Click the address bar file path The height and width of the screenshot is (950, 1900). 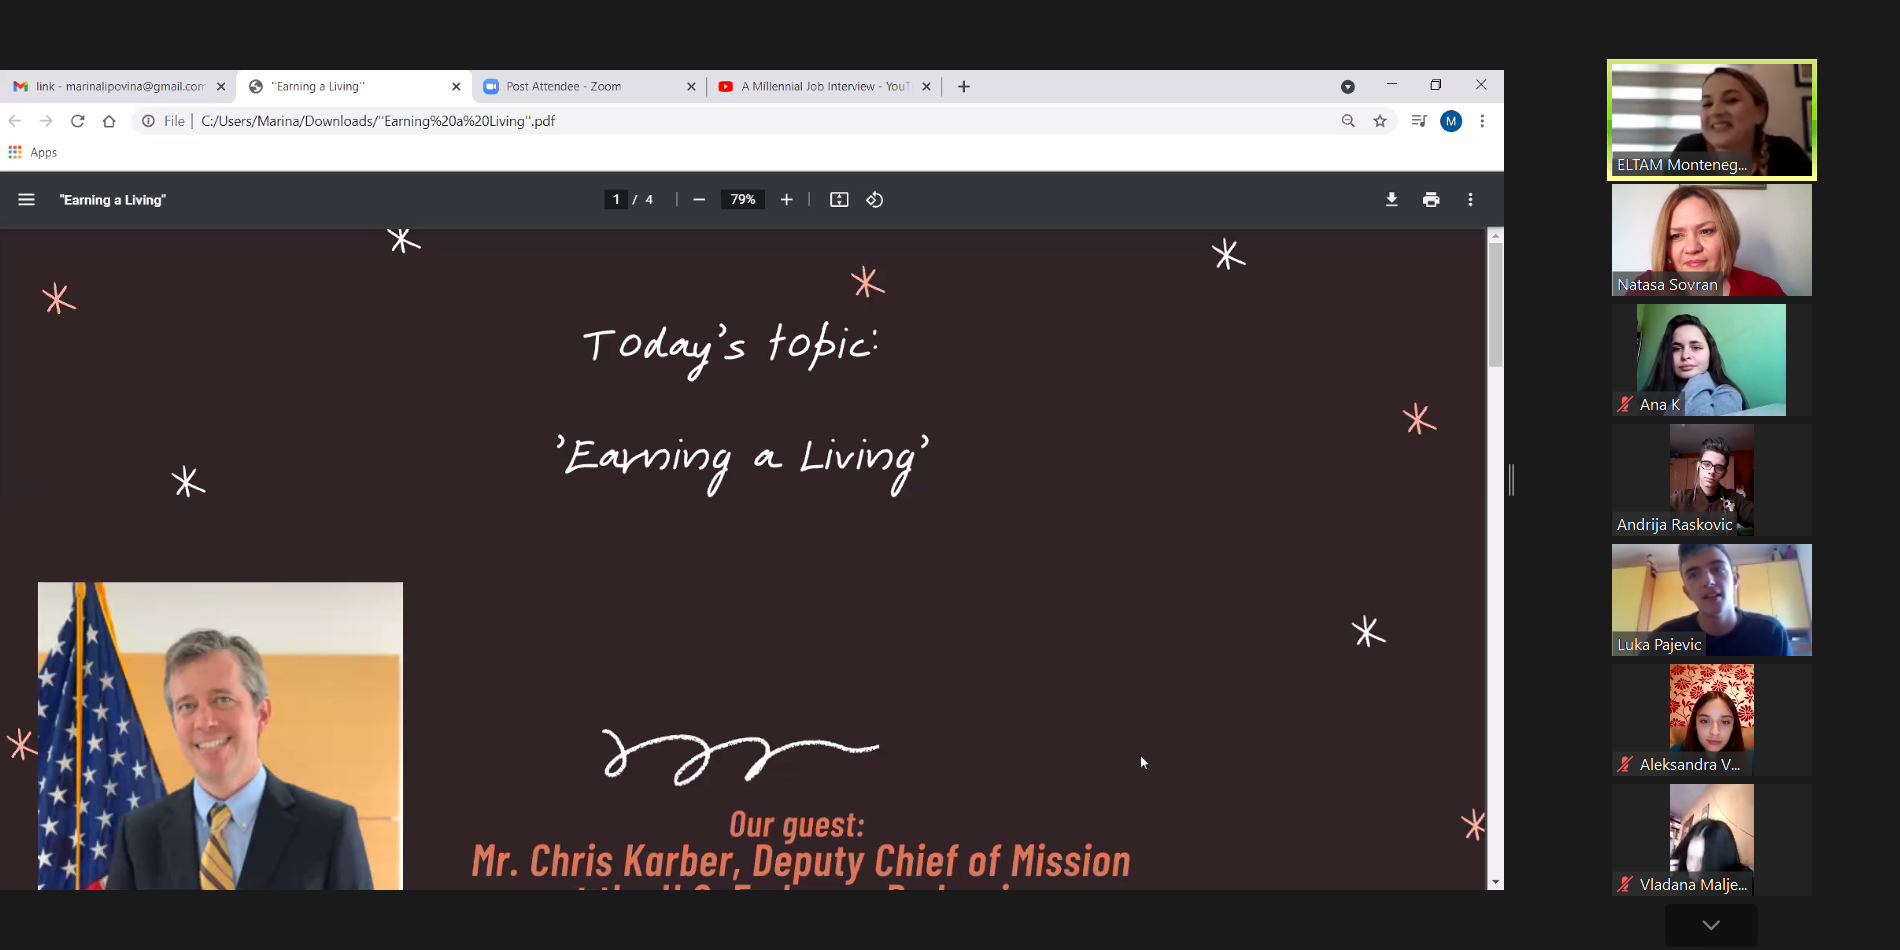pyautogui.click(x=378, y=121)
